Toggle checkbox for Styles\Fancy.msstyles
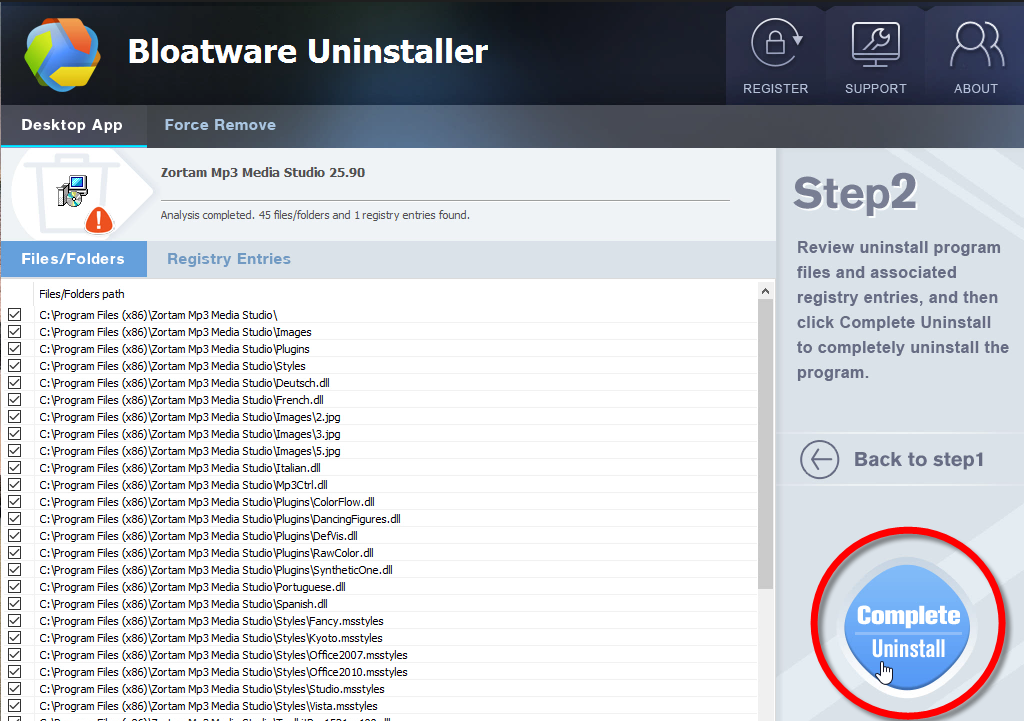This screenshot has width=1024, height=721. tap(14, 620)
